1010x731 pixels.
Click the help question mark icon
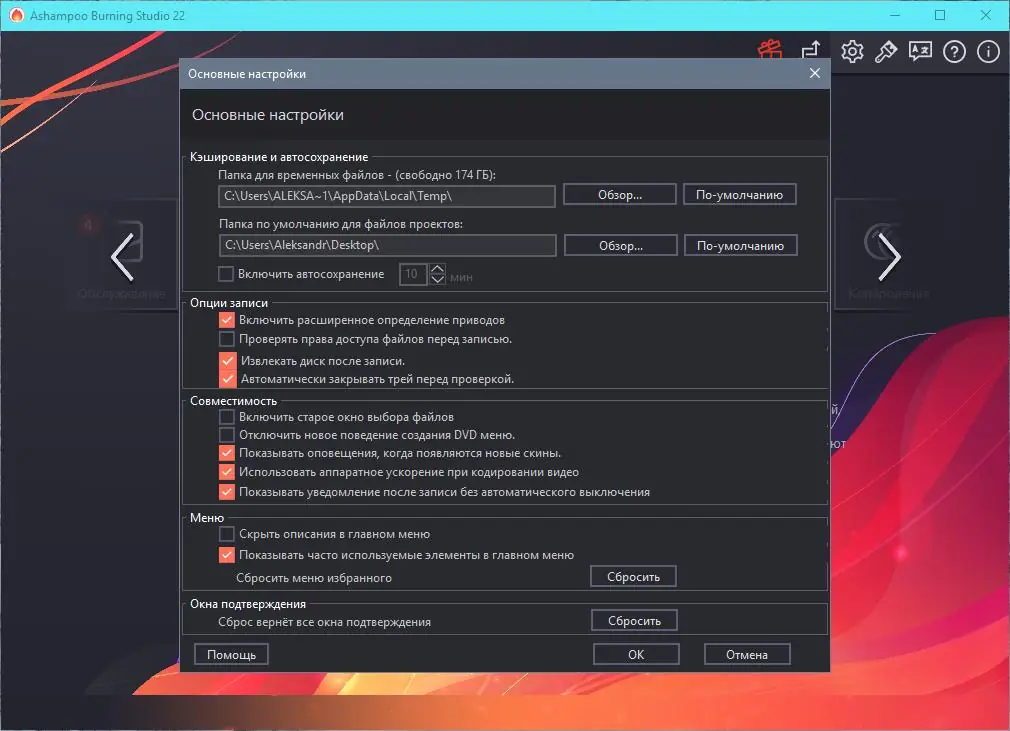[954, 51]
